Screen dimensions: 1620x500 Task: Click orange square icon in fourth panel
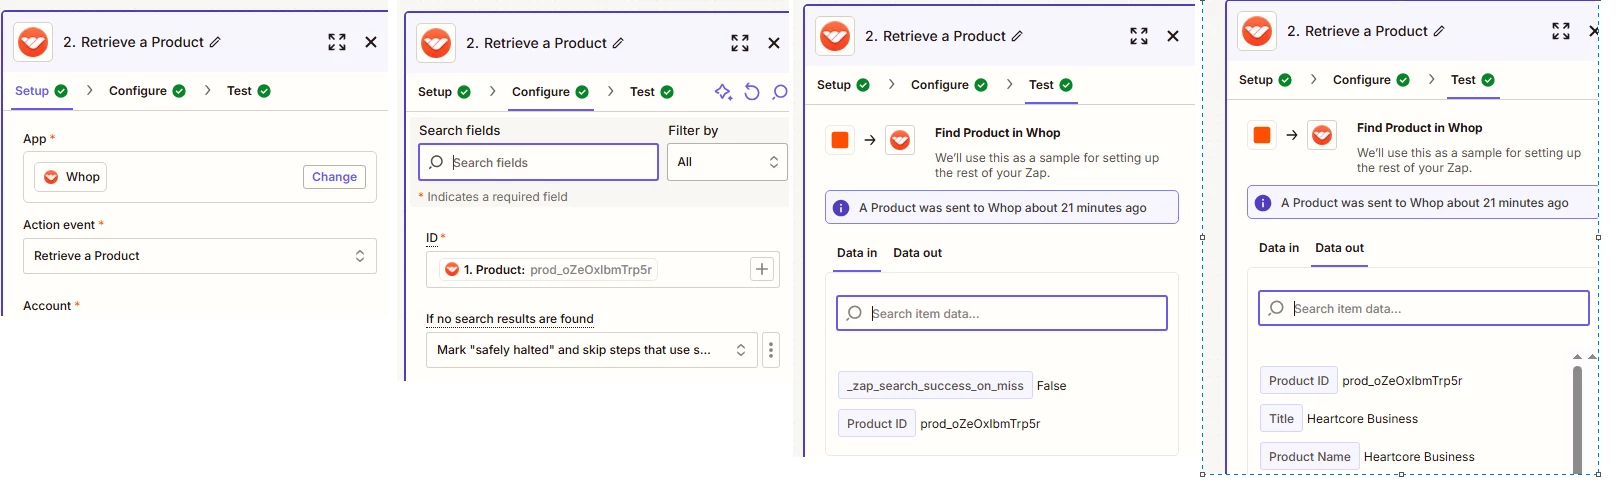pos(1262,135)
